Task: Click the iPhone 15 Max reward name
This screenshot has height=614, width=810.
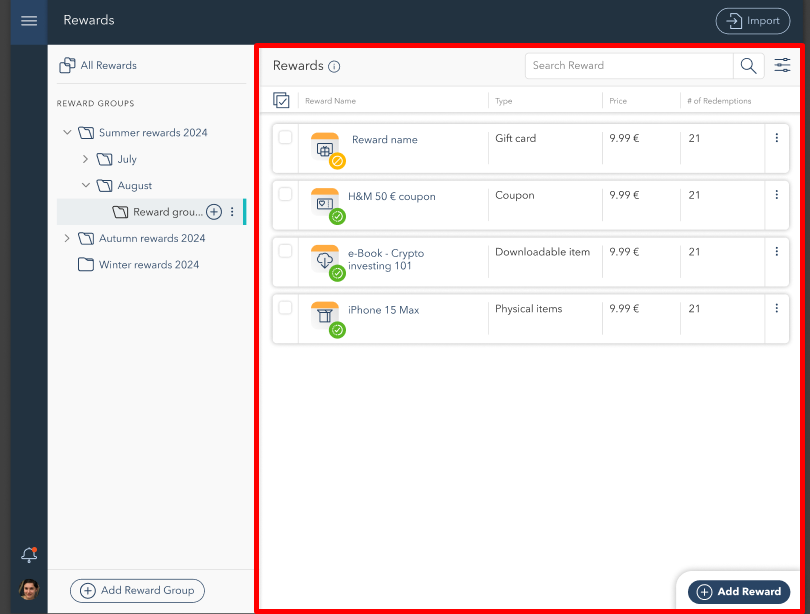Action: pos(383,310)
